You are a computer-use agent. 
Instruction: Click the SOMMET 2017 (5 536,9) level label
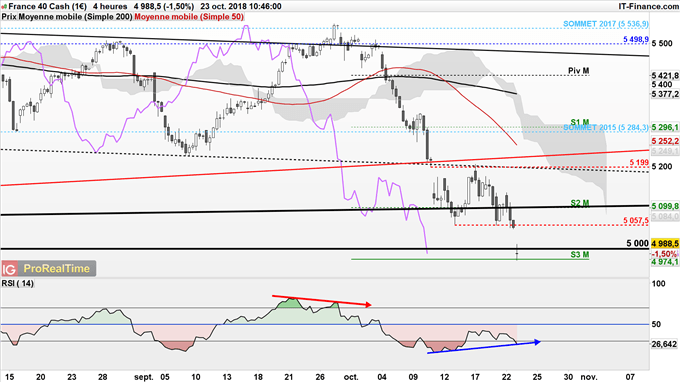tap(606, 24)
